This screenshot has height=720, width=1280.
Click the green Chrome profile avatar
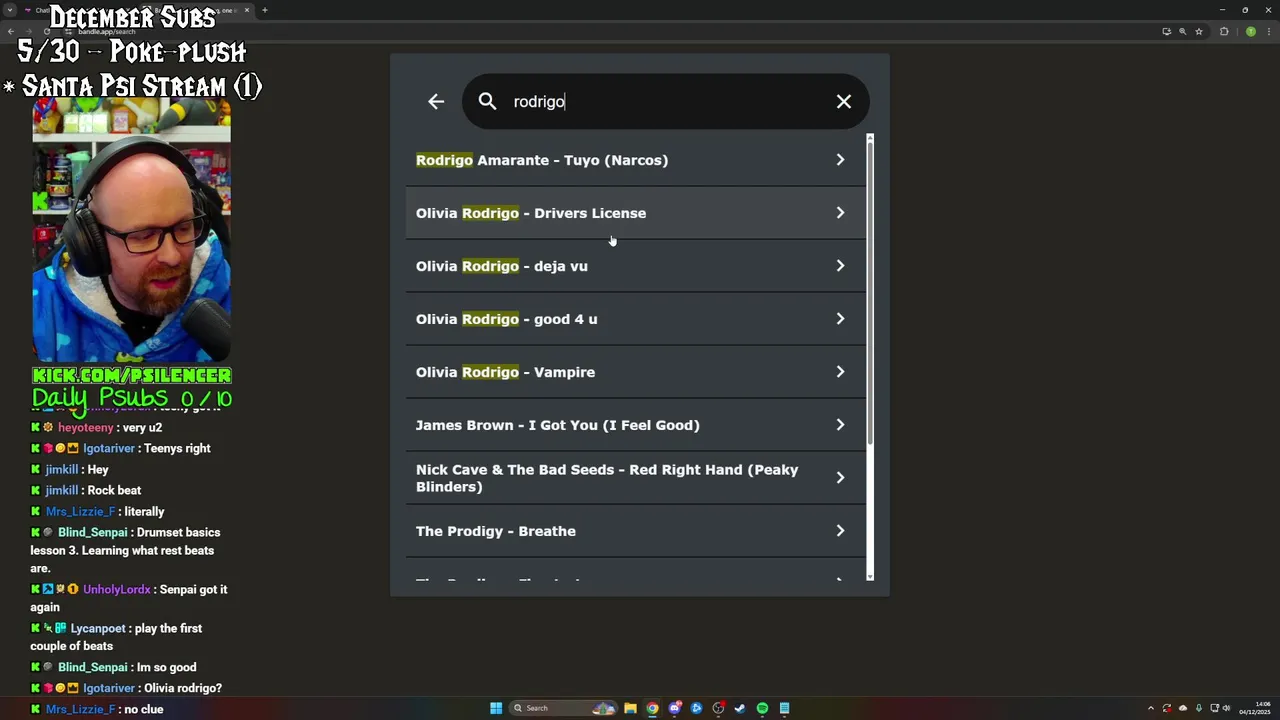click(x=1250, y=31)
